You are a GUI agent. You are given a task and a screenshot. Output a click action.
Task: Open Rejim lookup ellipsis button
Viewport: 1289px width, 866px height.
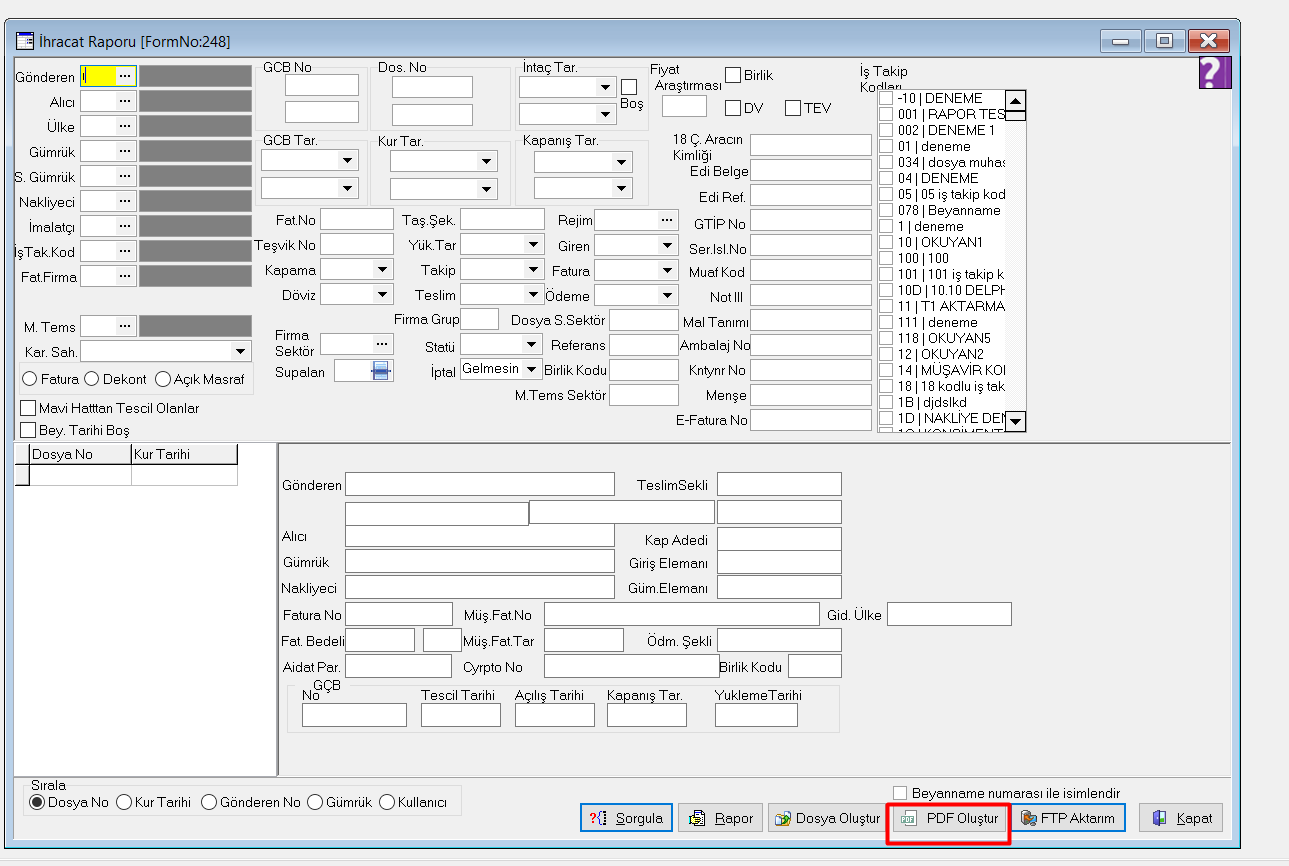(x=667, y=220)
